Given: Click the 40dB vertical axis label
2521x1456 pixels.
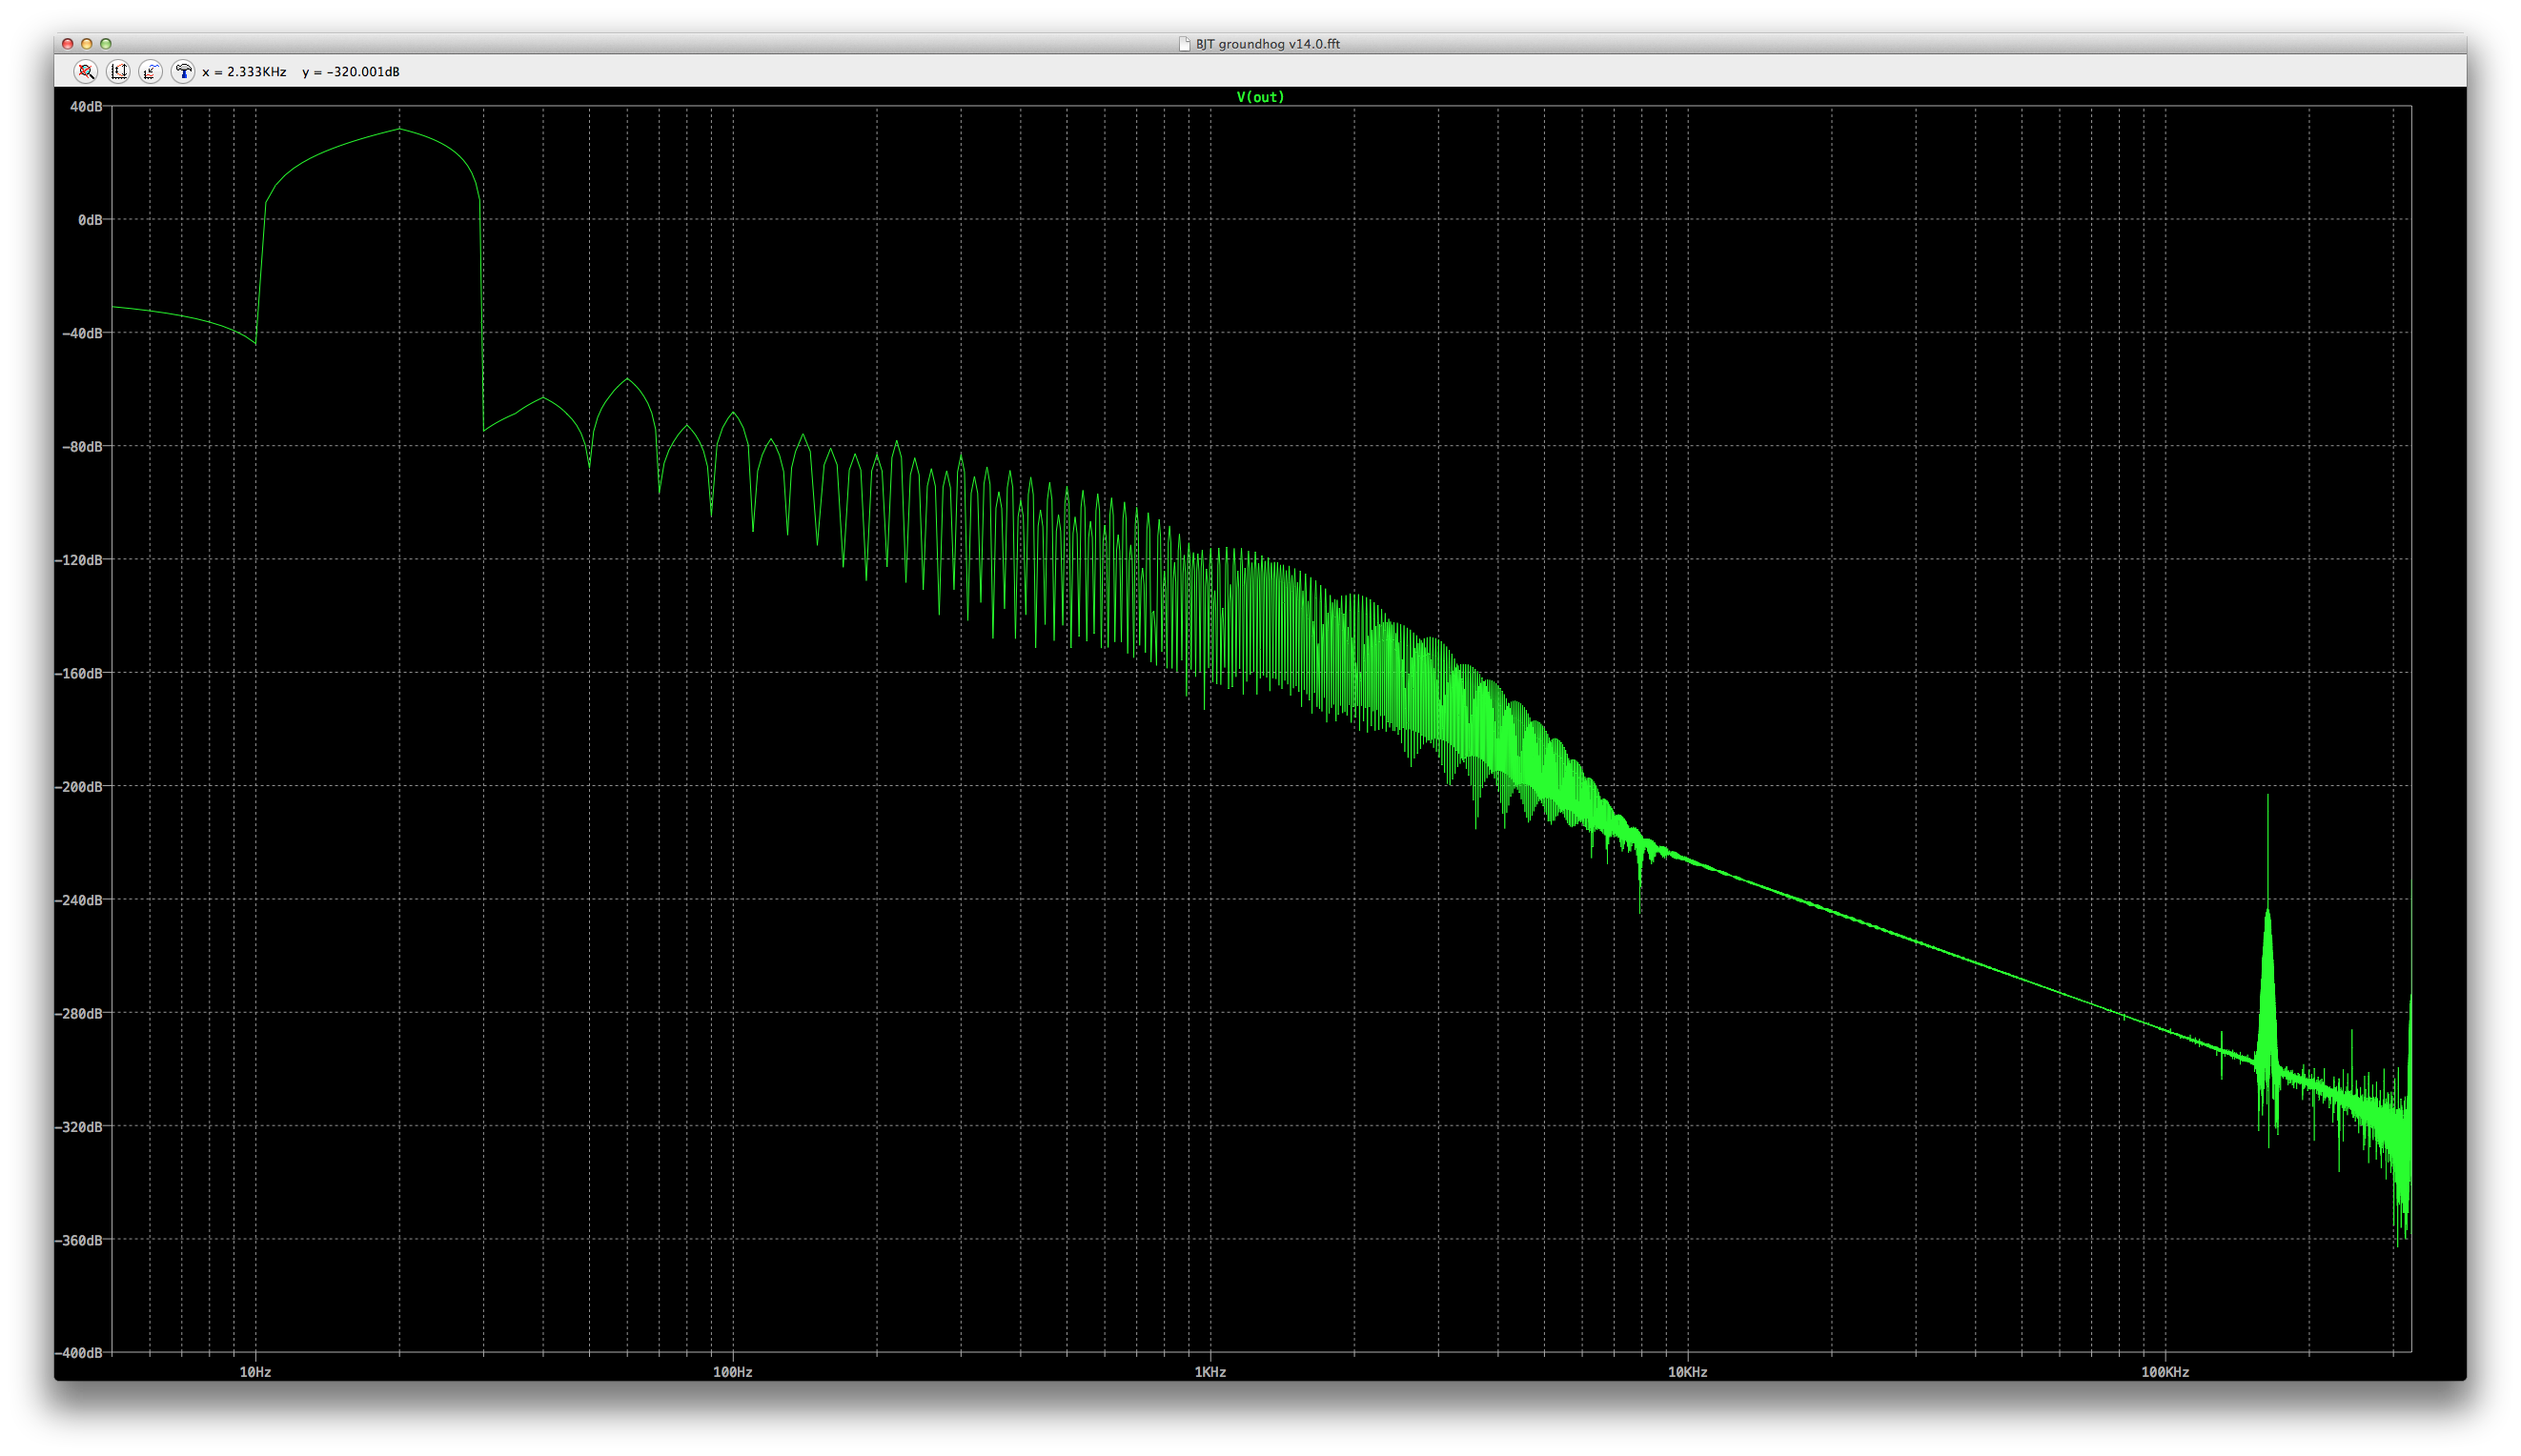Looking at the screenshot, I should 86,107.
